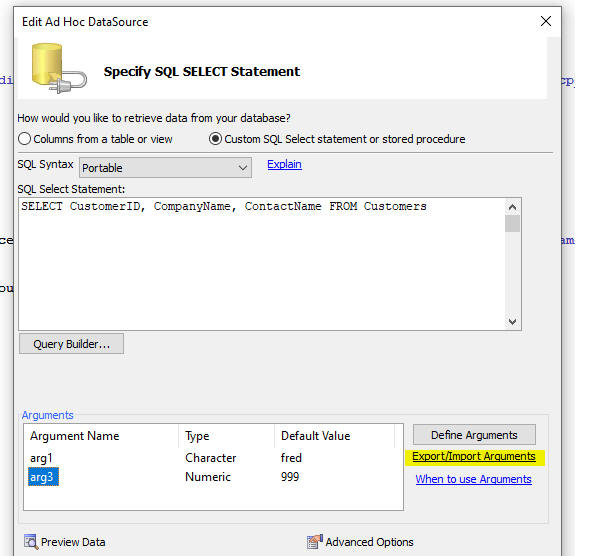This screenshot has width=592, height=556.
Task: Click inside the SQL Select Statement text box
Action: (x=262, y=264)
